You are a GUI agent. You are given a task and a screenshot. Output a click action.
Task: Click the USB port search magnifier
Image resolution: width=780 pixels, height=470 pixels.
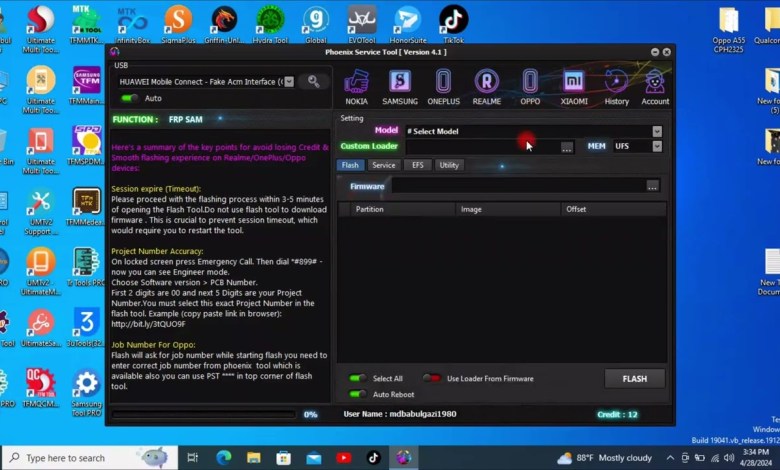click(314, 82)
